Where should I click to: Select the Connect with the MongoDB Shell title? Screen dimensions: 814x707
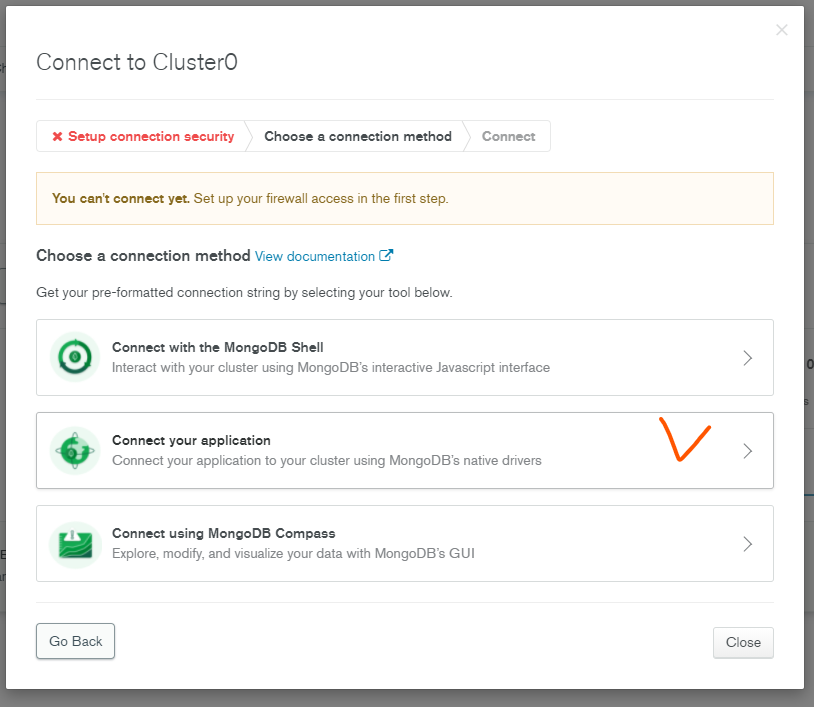[x=217, y=348]
